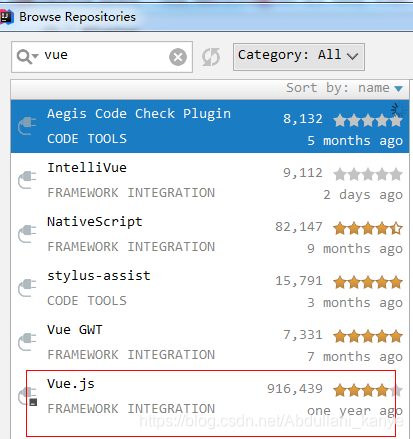Click the plug icon beside IntelliVue
The image size is (413, 439).
point(27,180)
